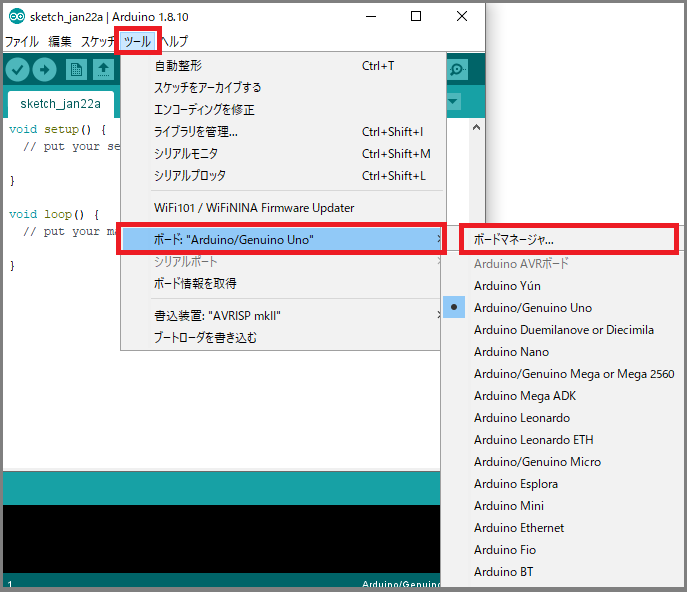The image size is (687, 592).
Task: Select Arduino Mini board
Action: click(x=563, y=506)
